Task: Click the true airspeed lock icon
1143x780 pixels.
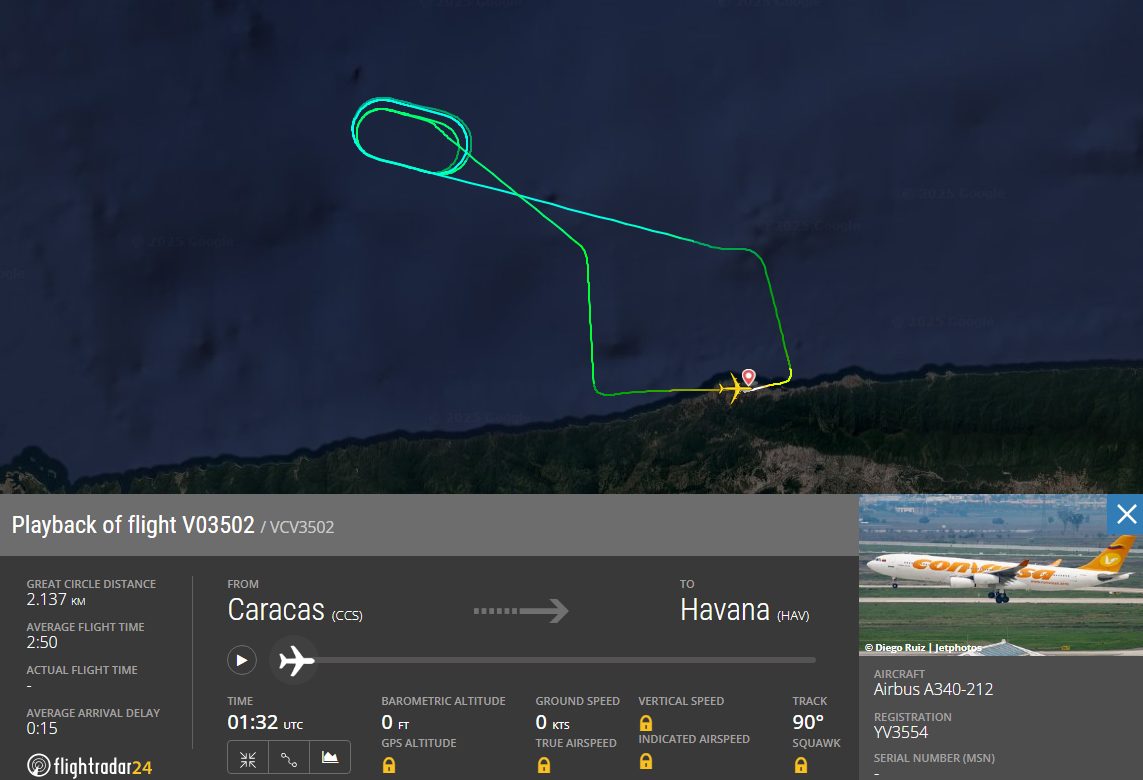Action: click(x=543, y=765)
